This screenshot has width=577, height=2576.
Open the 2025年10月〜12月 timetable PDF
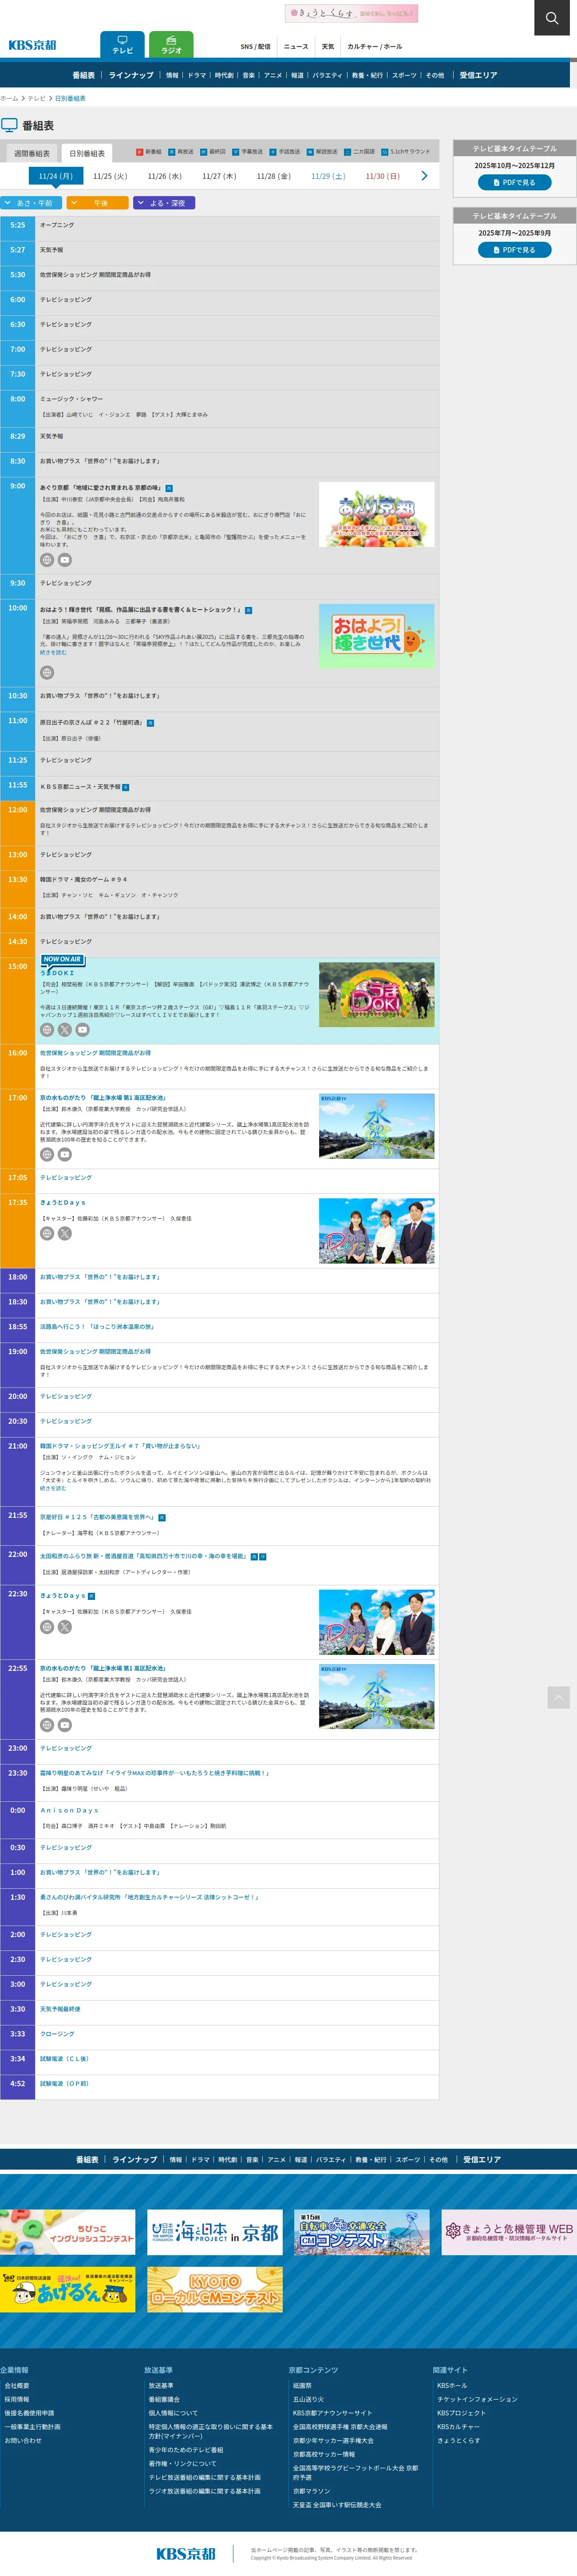[x=515, y=183]
